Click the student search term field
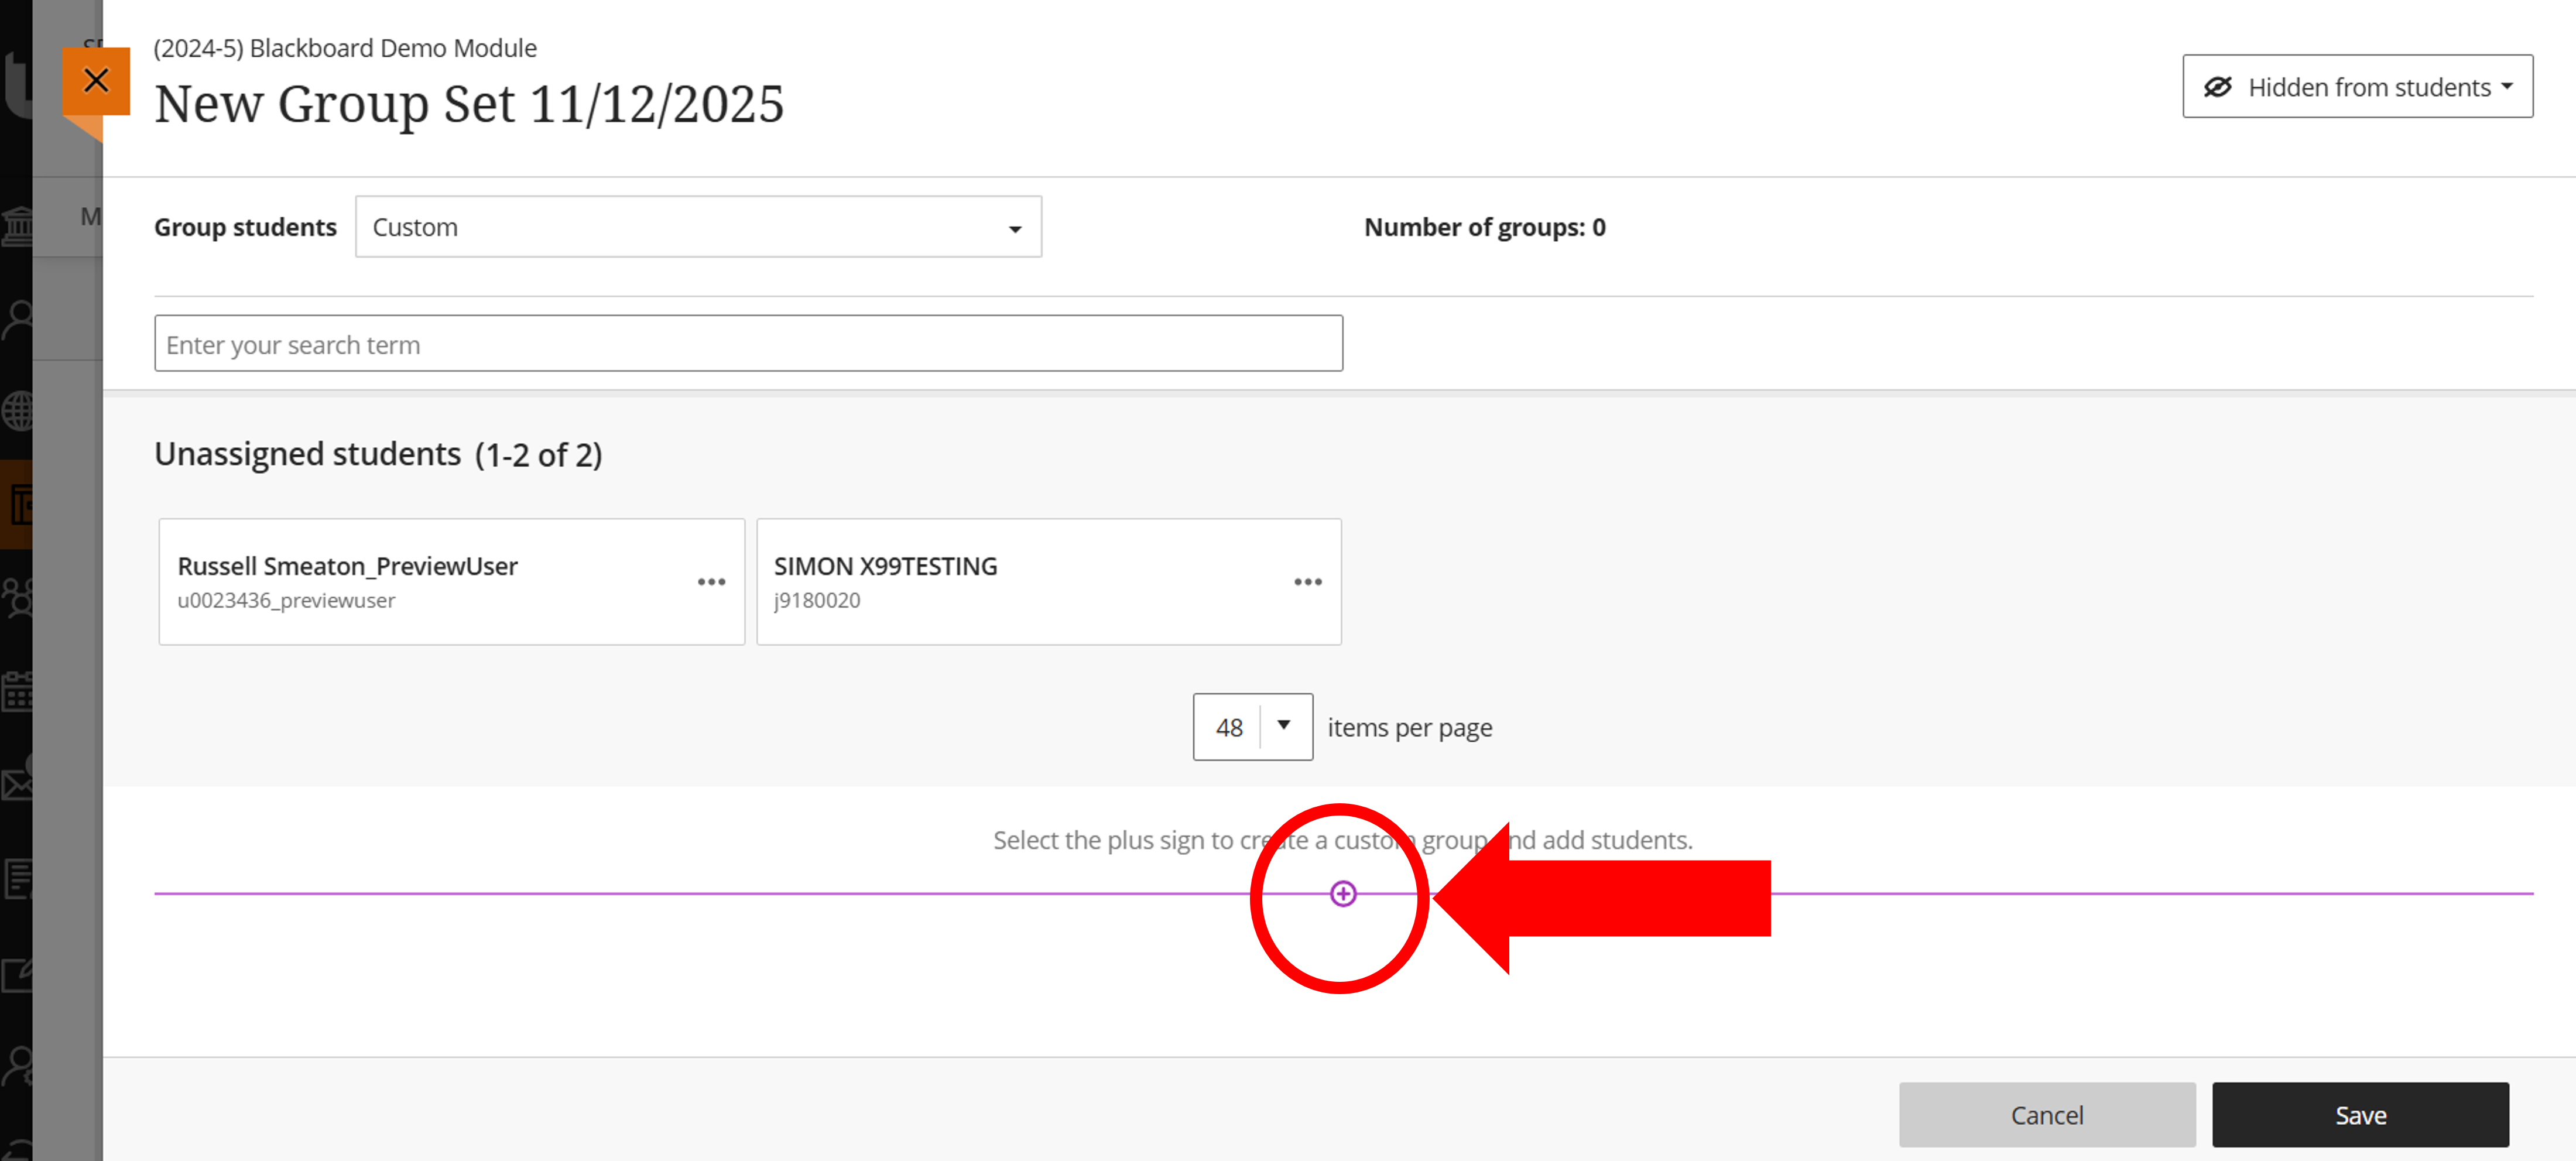Image resolution: width=2576 pixels, height=1161 pixels. click(x=748, y=344)
